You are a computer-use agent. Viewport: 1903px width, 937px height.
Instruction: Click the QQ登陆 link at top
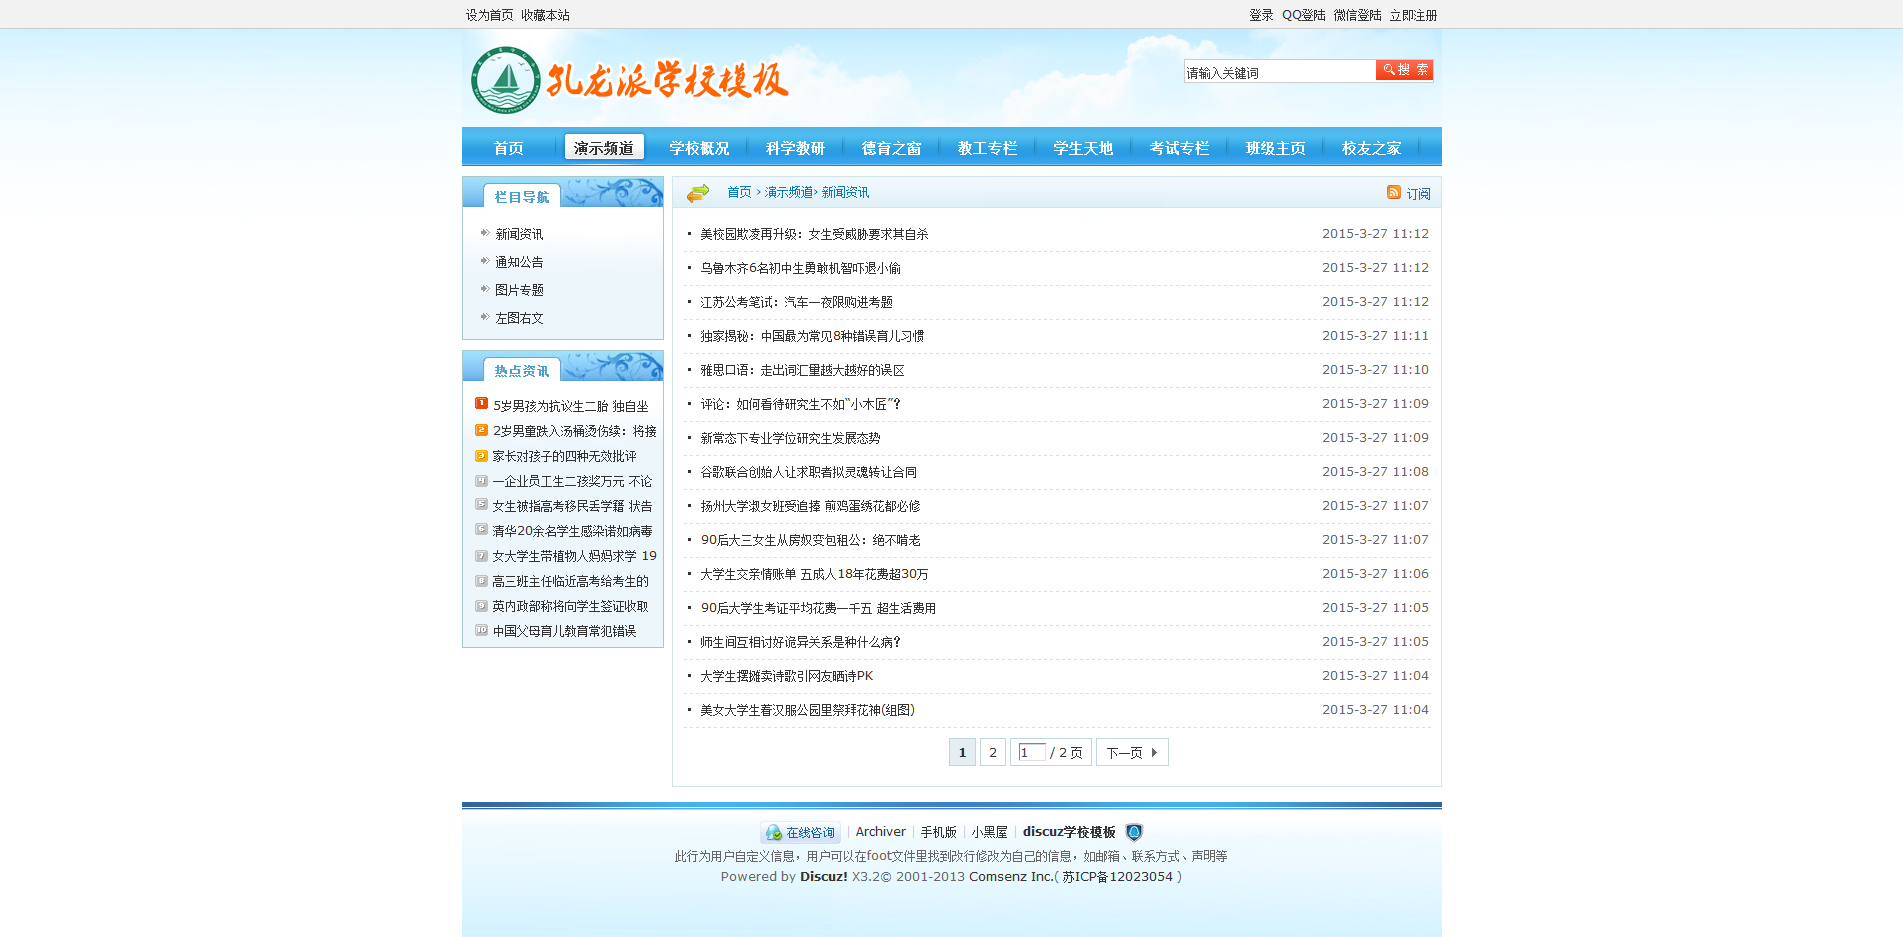(1303, 15)
